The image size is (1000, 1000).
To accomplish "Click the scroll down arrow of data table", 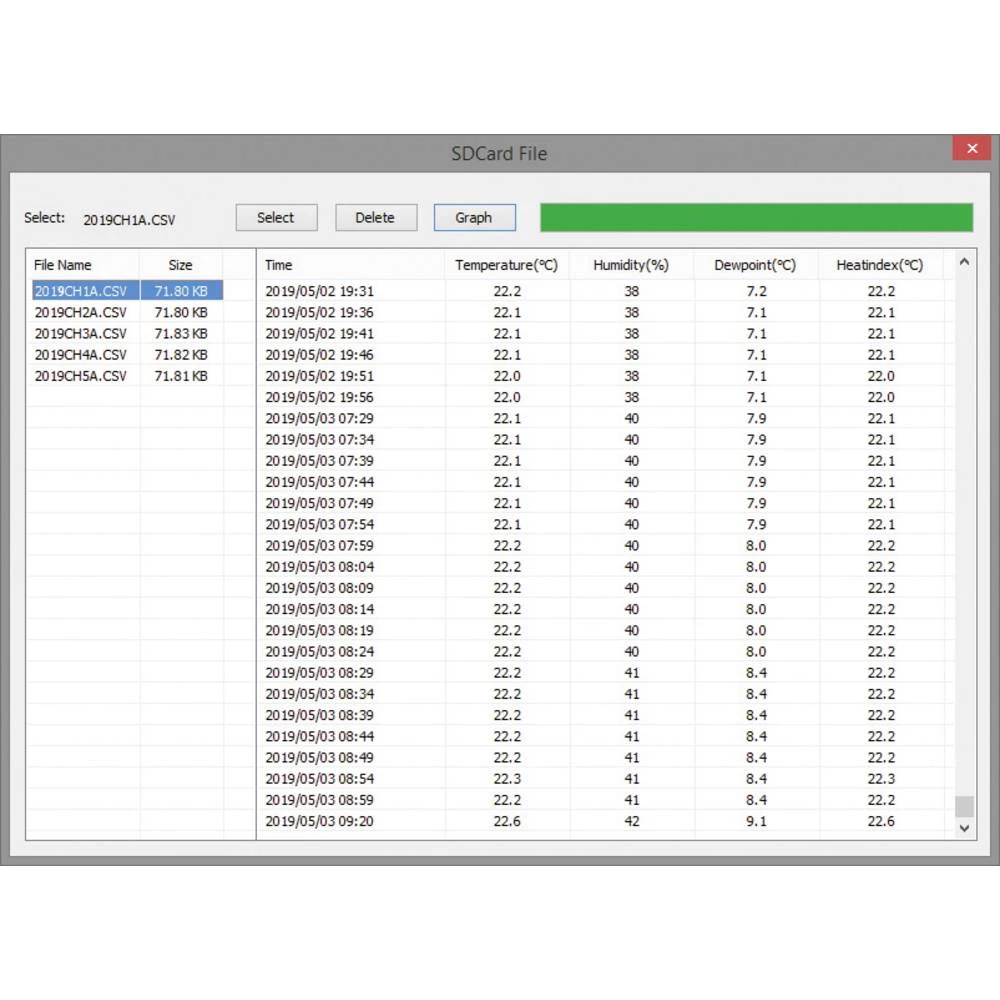I will [x=964, y=828].
